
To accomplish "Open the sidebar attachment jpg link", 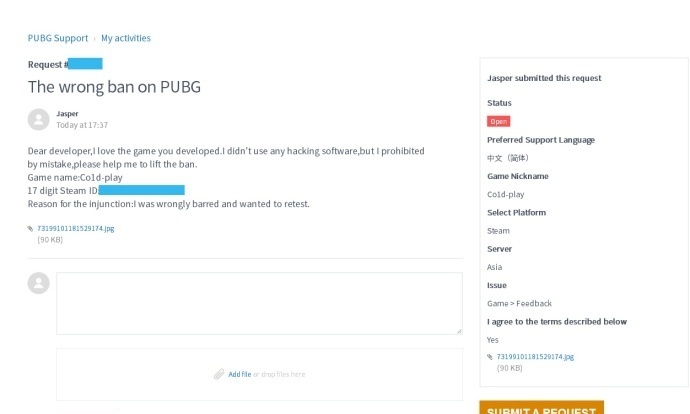I will click(x=535, y=356).
